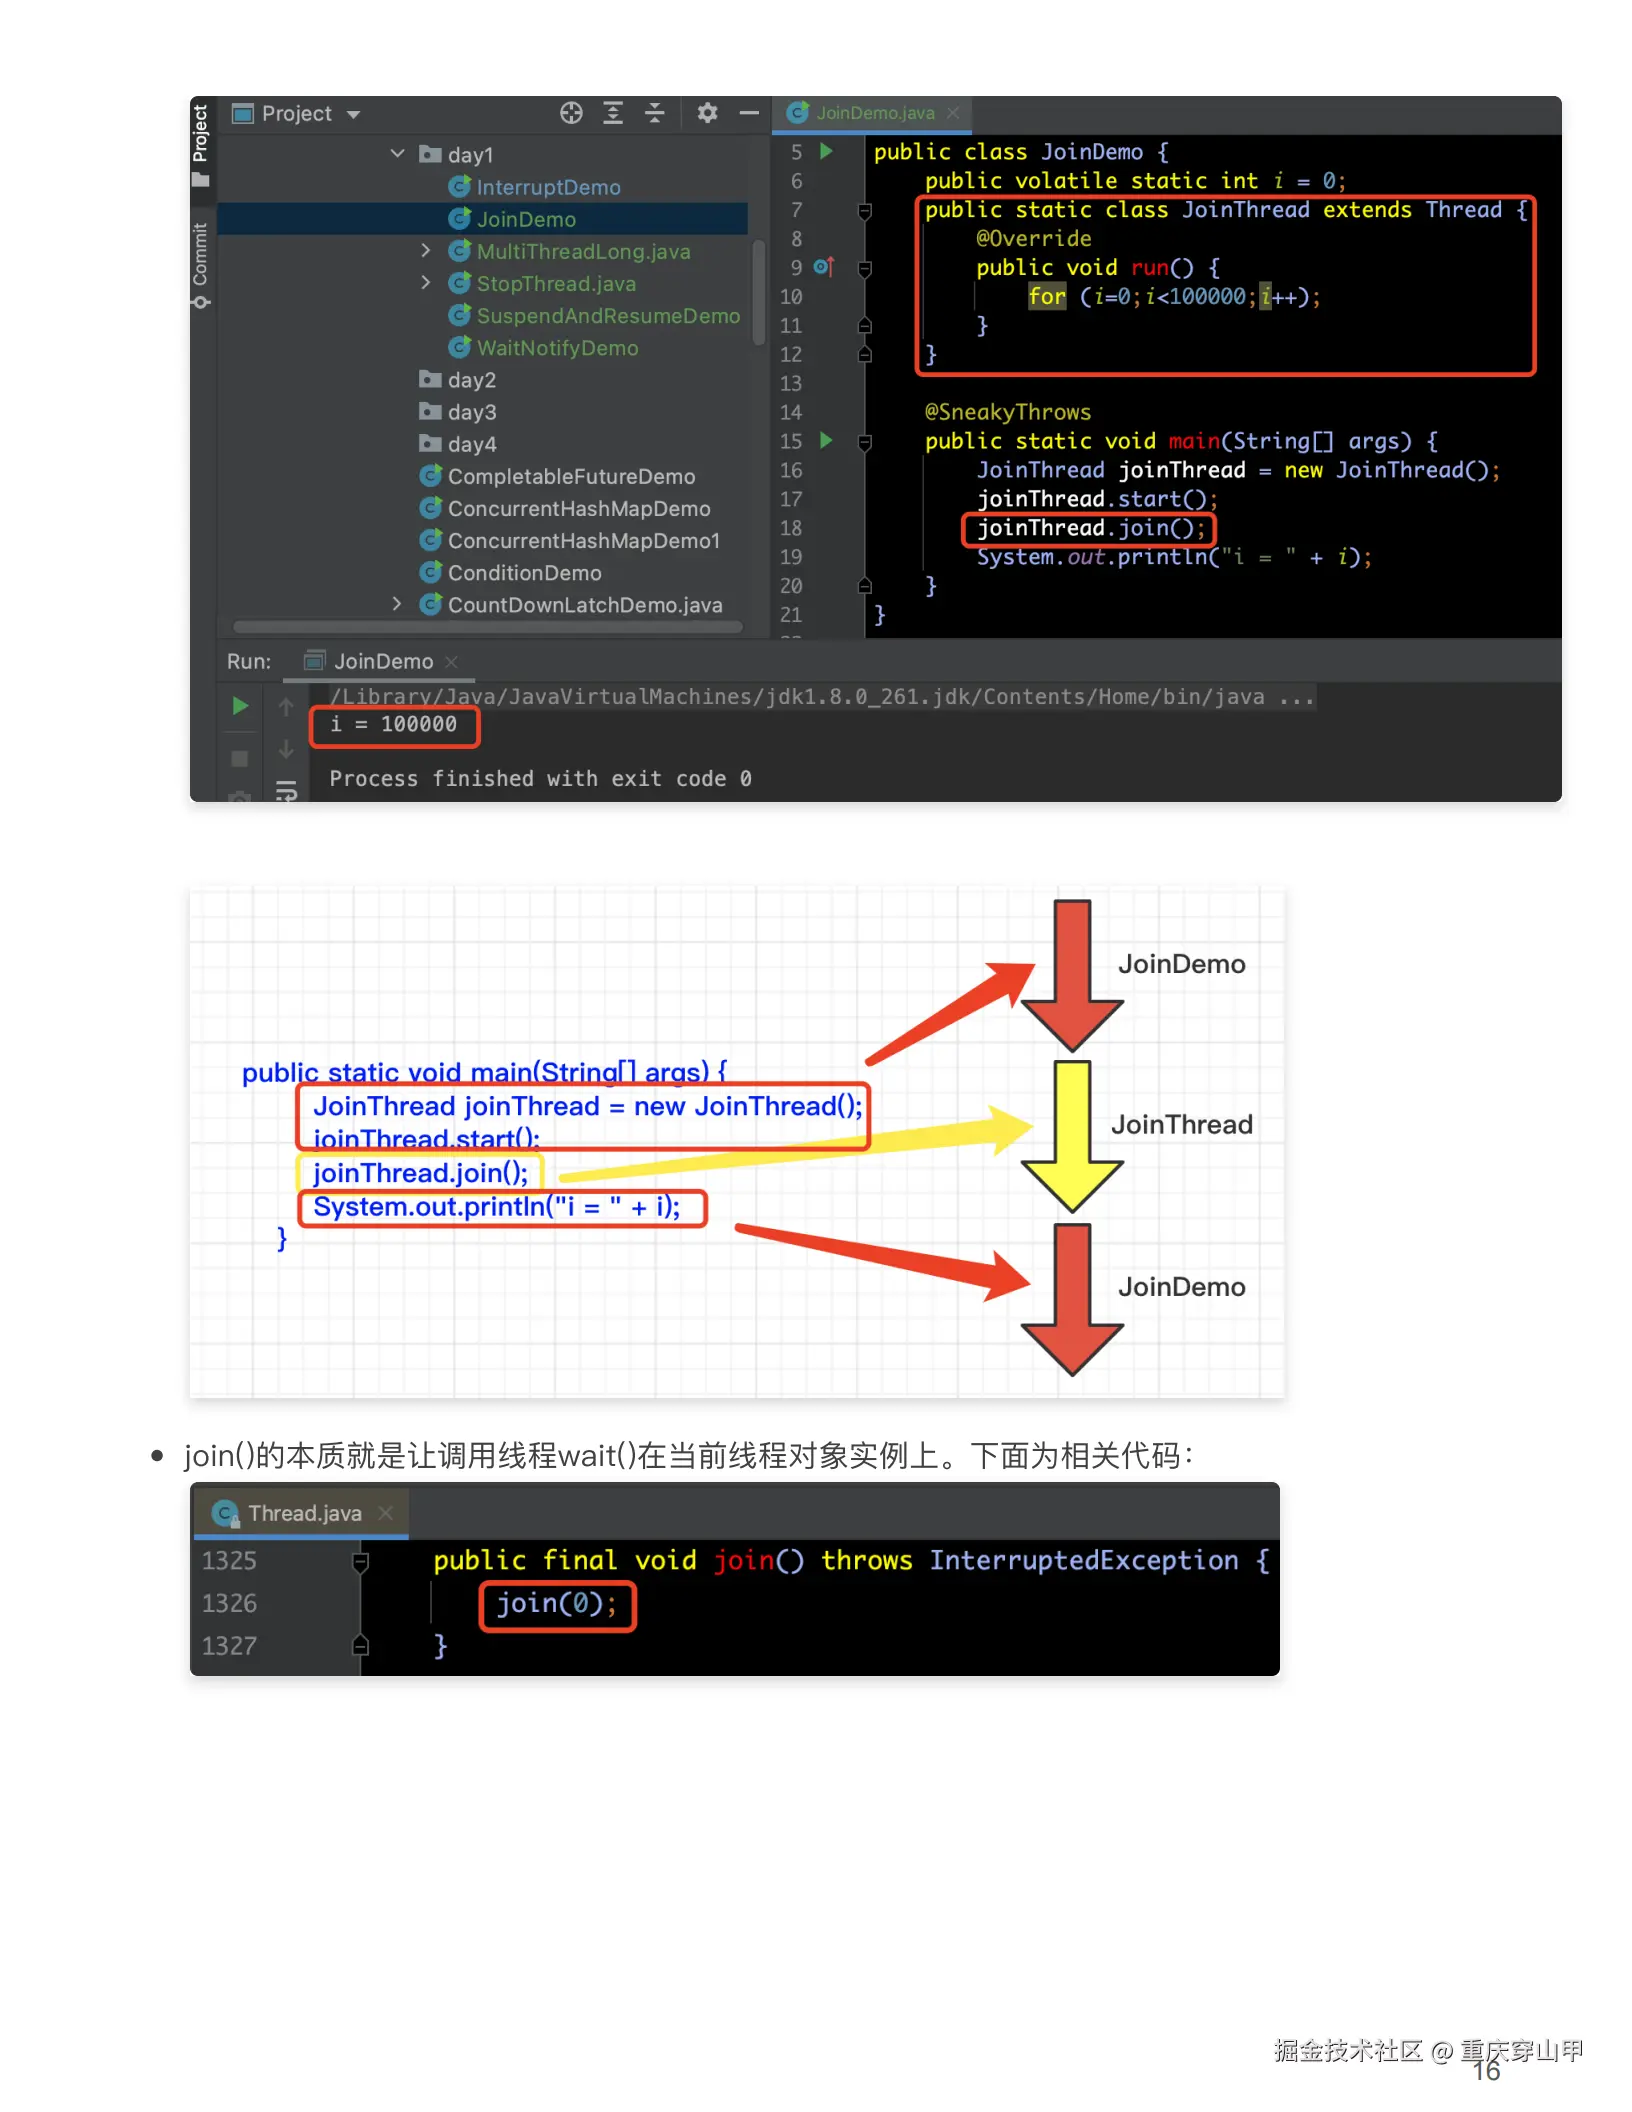This screenshot has height=2112, width=1632.
Task: Click run gutter icon on line 5
Action: coord(827,151)
